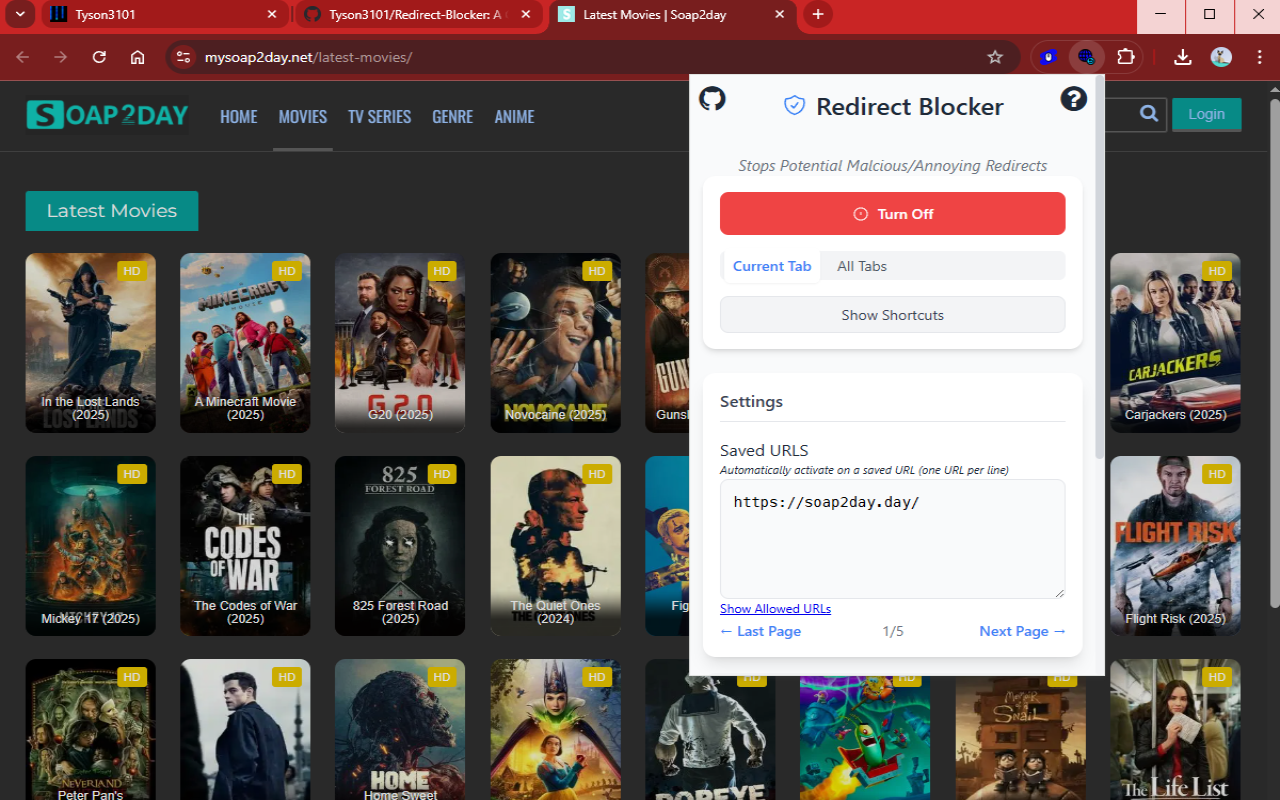Screen dimensions: 1280x800
Task: Open the Downloads icon in Chrome toolbar
Action: click(1183, 57)
